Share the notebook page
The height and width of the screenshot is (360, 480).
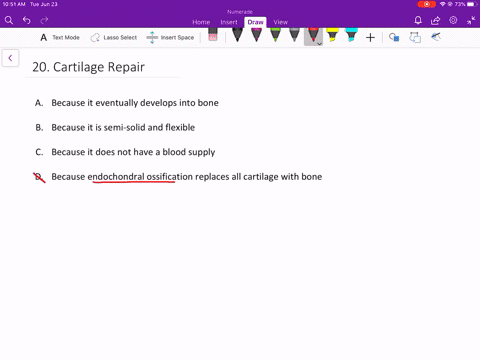click(x=435, y=21)
